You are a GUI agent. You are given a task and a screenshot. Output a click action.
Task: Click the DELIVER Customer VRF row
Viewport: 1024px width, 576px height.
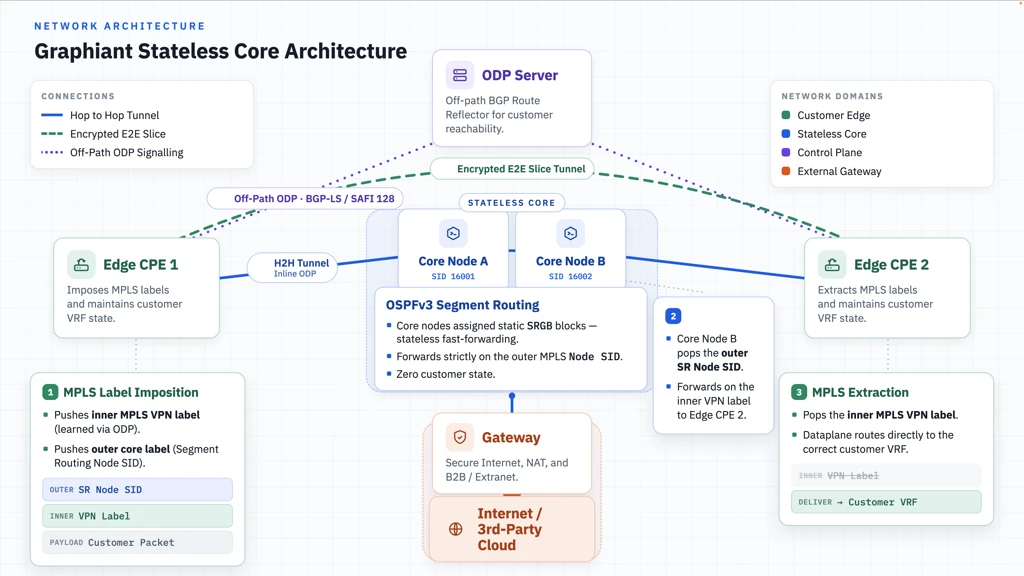point(886,502)
